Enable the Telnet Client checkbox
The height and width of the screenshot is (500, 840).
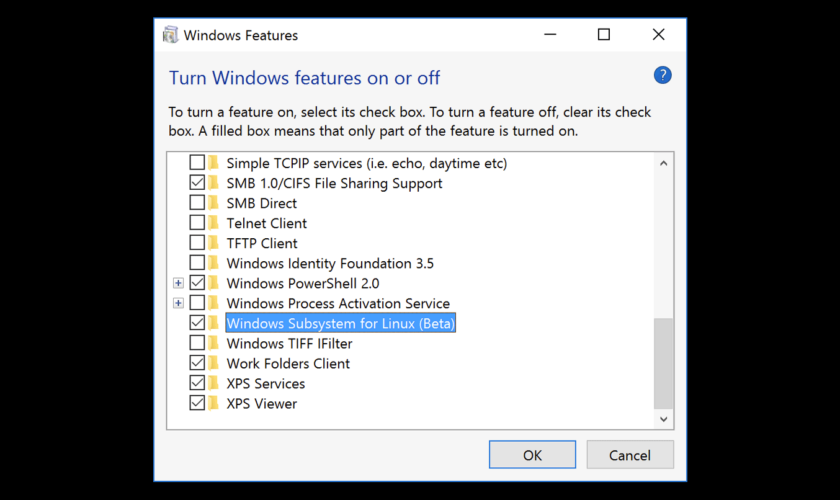(x=197, y=223)
